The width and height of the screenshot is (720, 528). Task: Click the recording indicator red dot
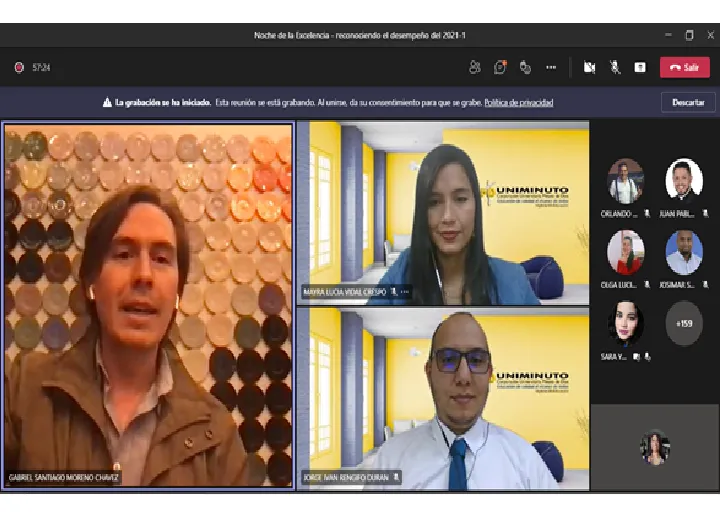tap(19, 67)
